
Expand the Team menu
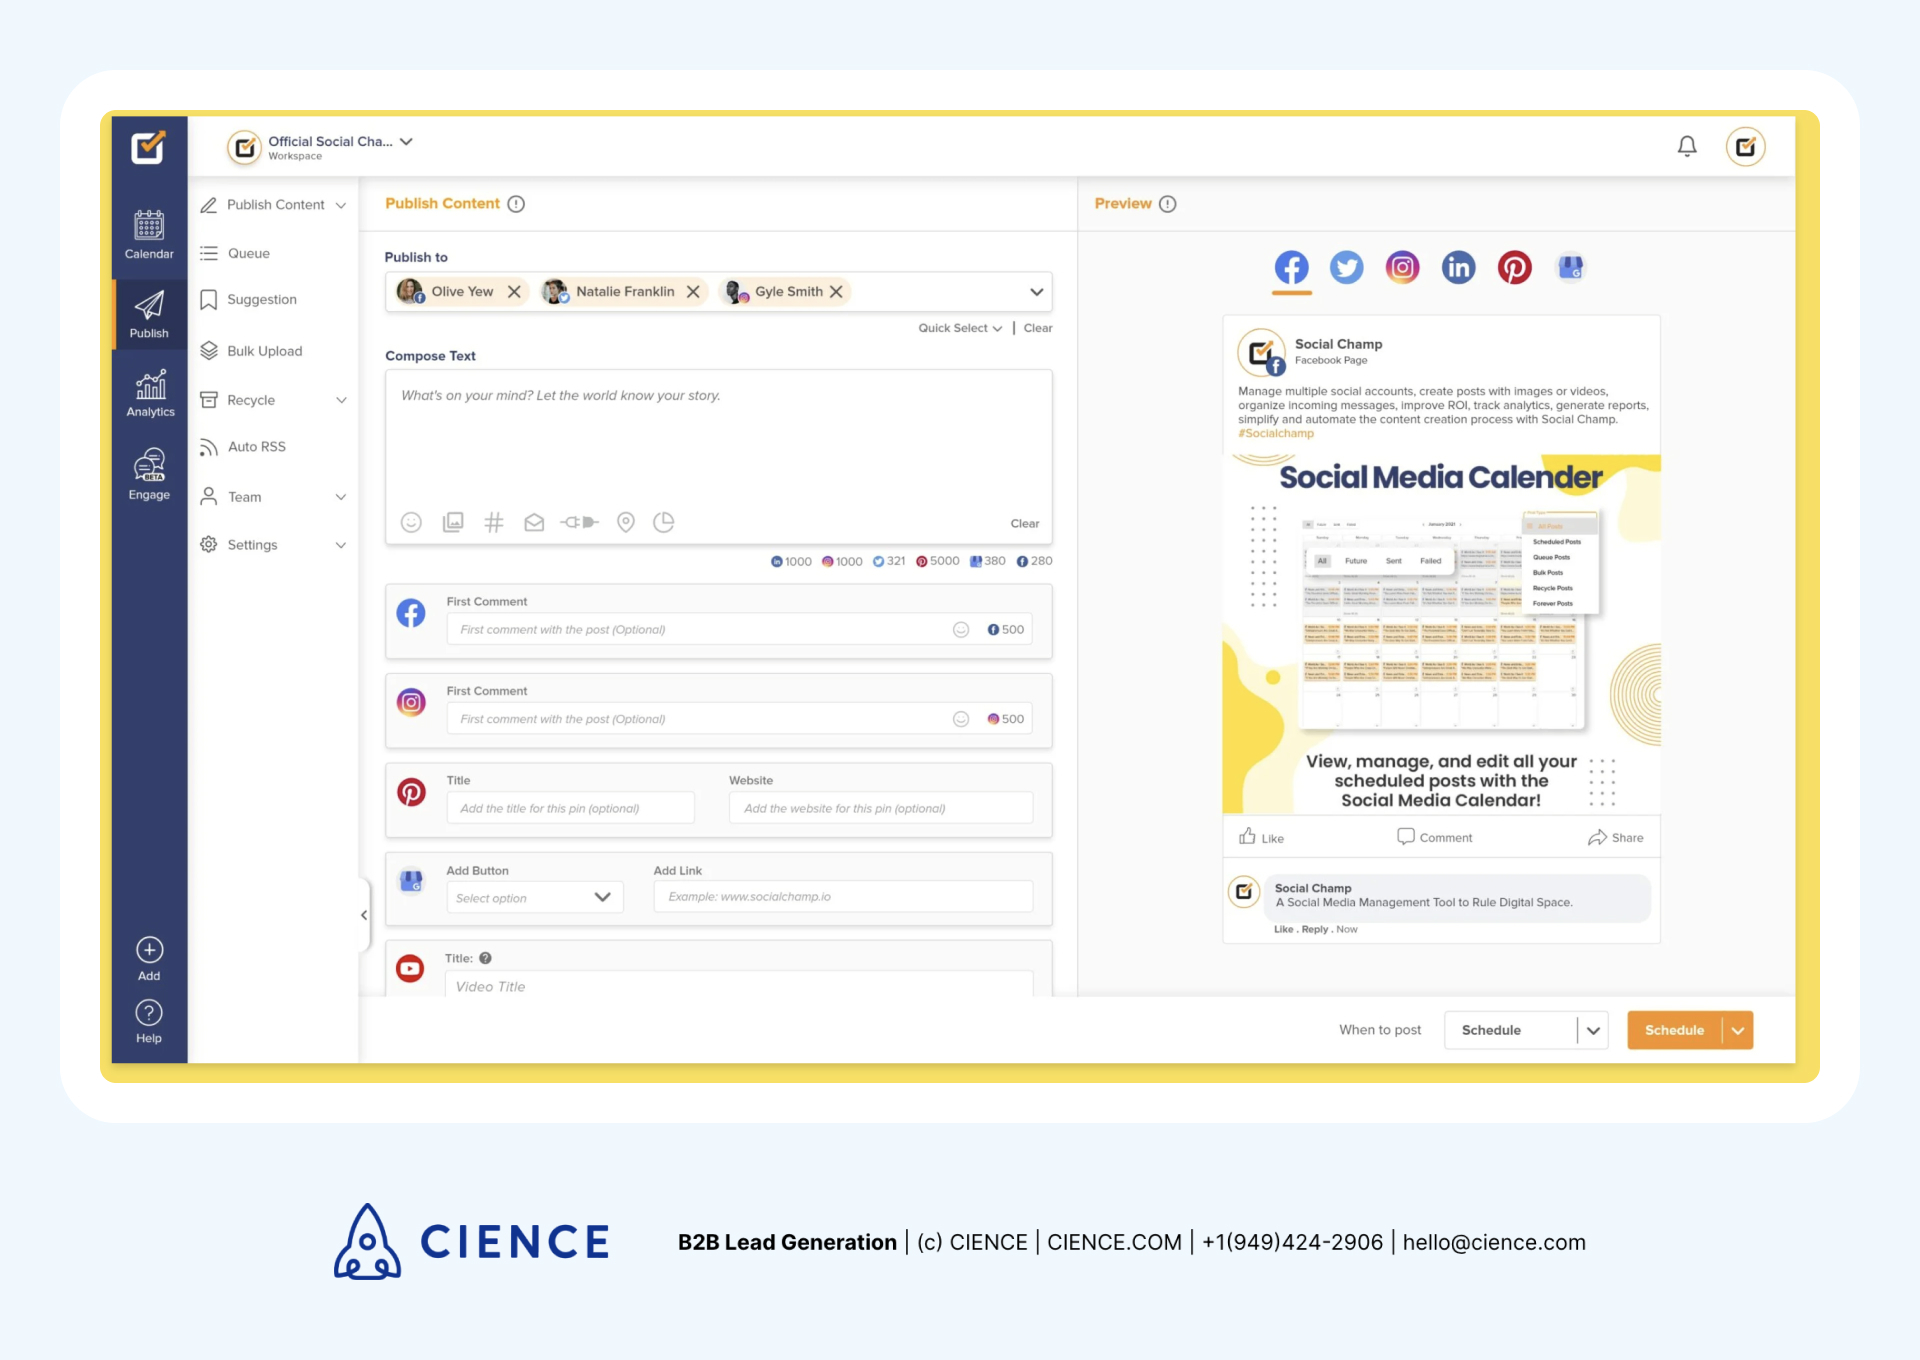tap(341, 497)
